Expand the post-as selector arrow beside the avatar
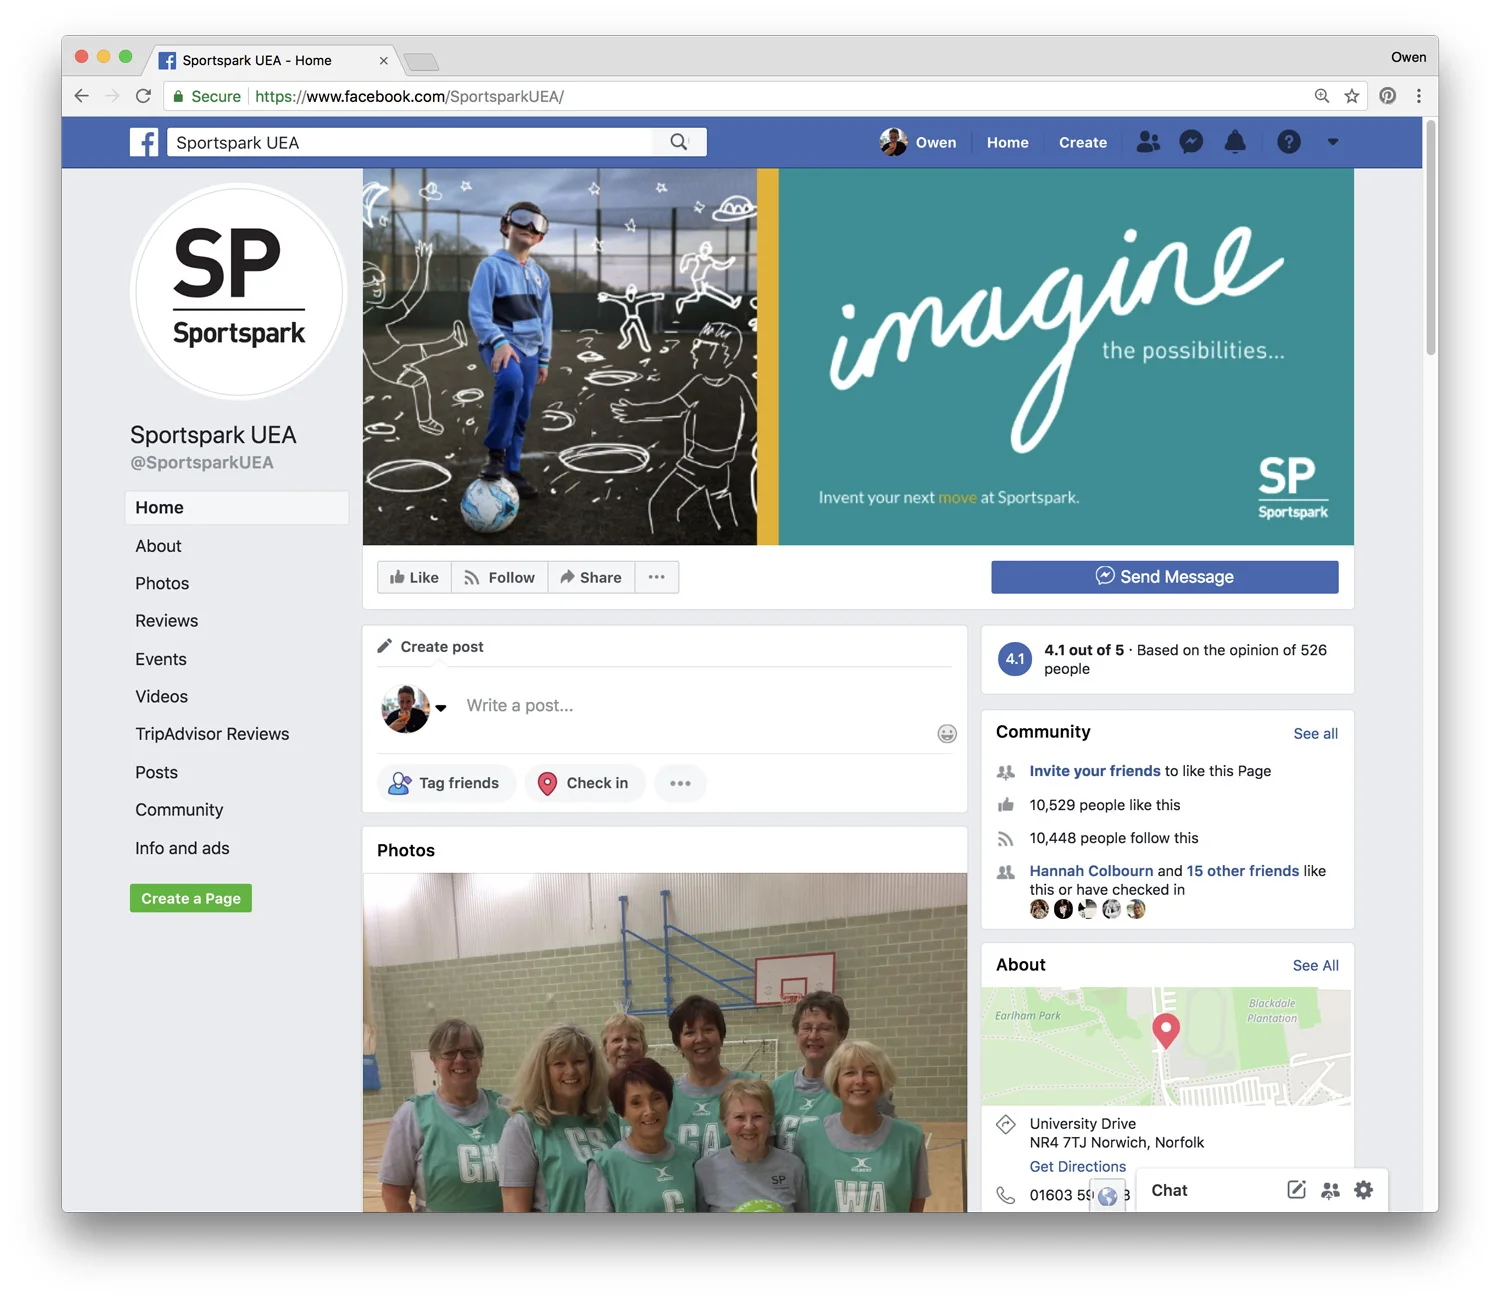Screen dimensions: 1500x1300 point(441,708)
